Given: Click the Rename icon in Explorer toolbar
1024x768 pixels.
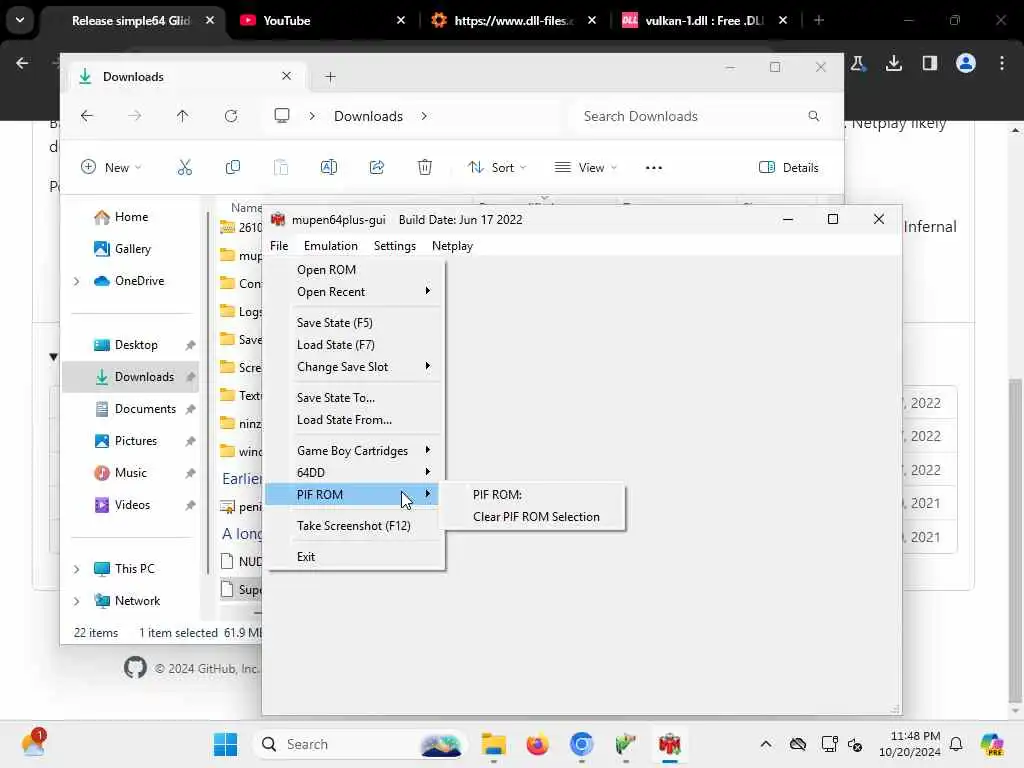Looking at the screenshot, I should click(328, 167).
